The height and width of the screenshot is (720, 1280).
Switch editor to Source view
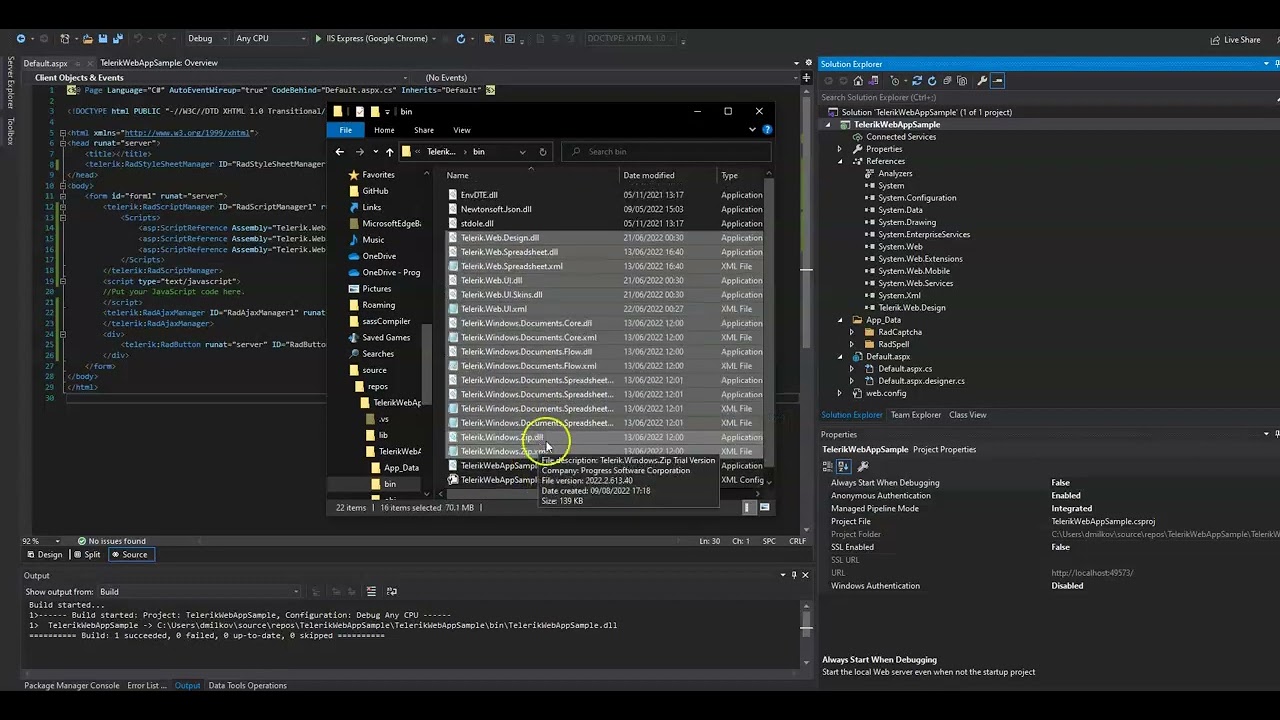pos(129,555)
